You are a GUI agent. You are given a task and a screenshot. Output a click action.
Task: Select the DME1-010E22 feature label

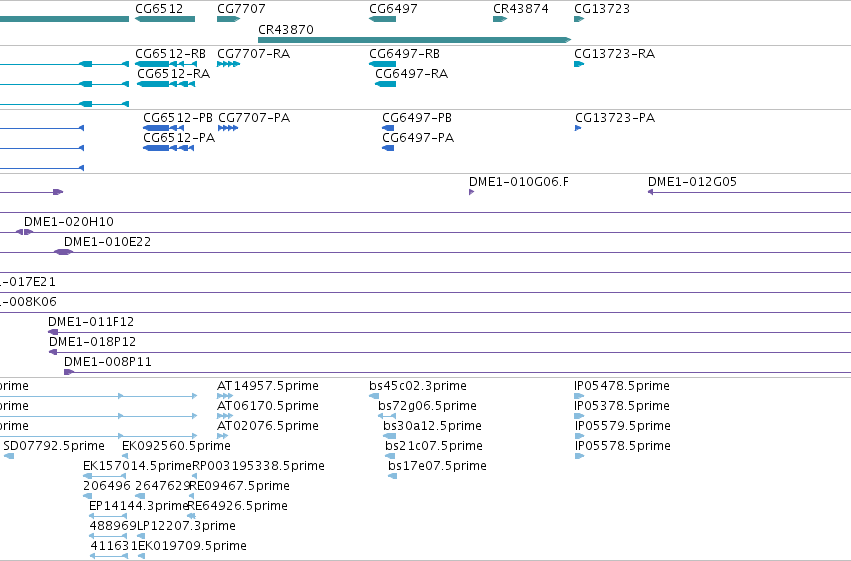(107, 242)
